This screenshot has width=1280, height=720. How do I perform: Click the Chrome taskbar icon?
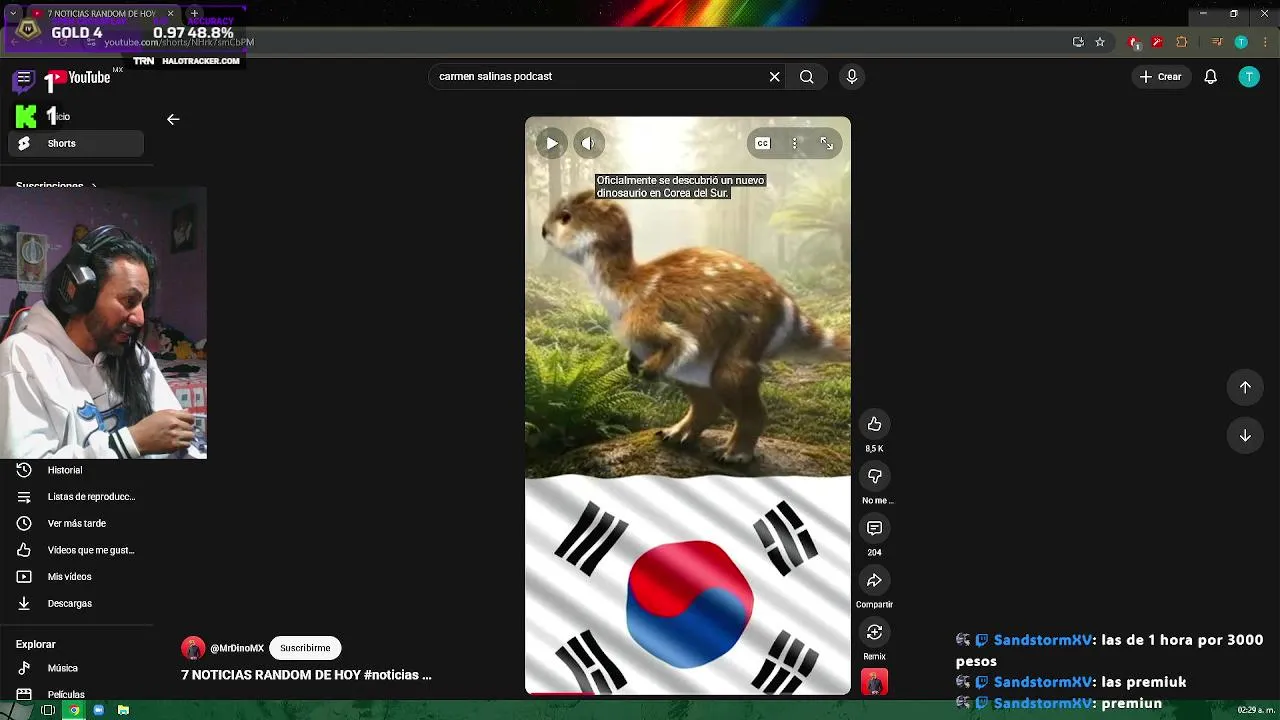[73, 710]
